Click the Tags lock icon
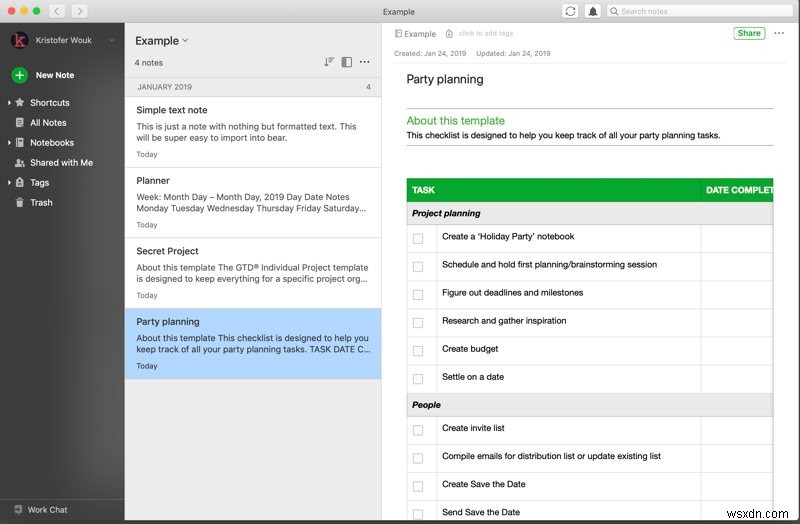800x524 pixels. coord(20,182)
